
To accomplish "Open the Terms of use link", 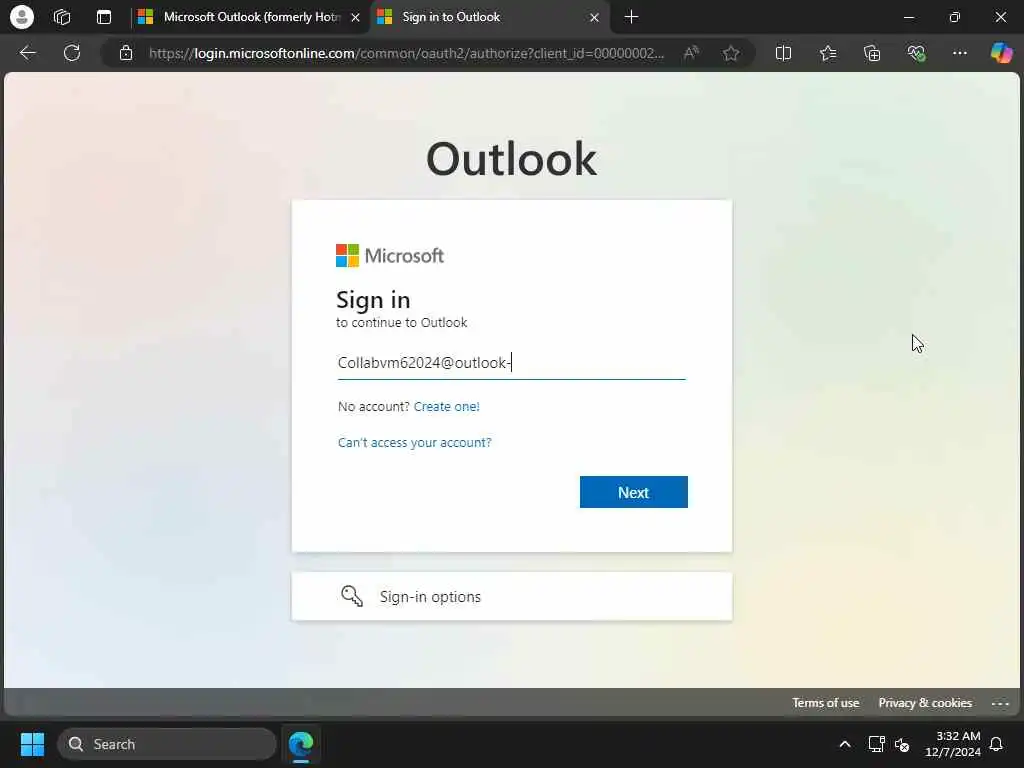I will pyautogui.click(x=825, y=703).
